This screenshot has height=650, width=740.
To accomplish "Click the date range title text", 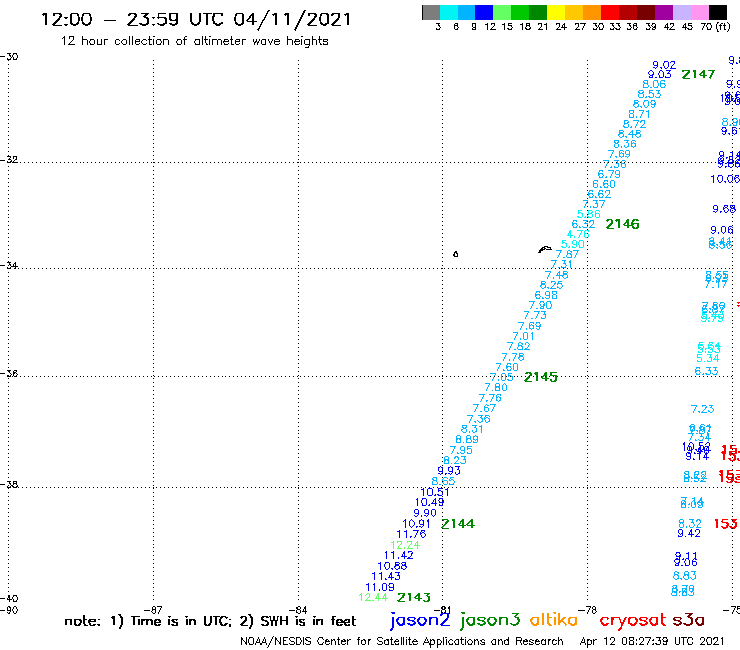I will point(196,20).
